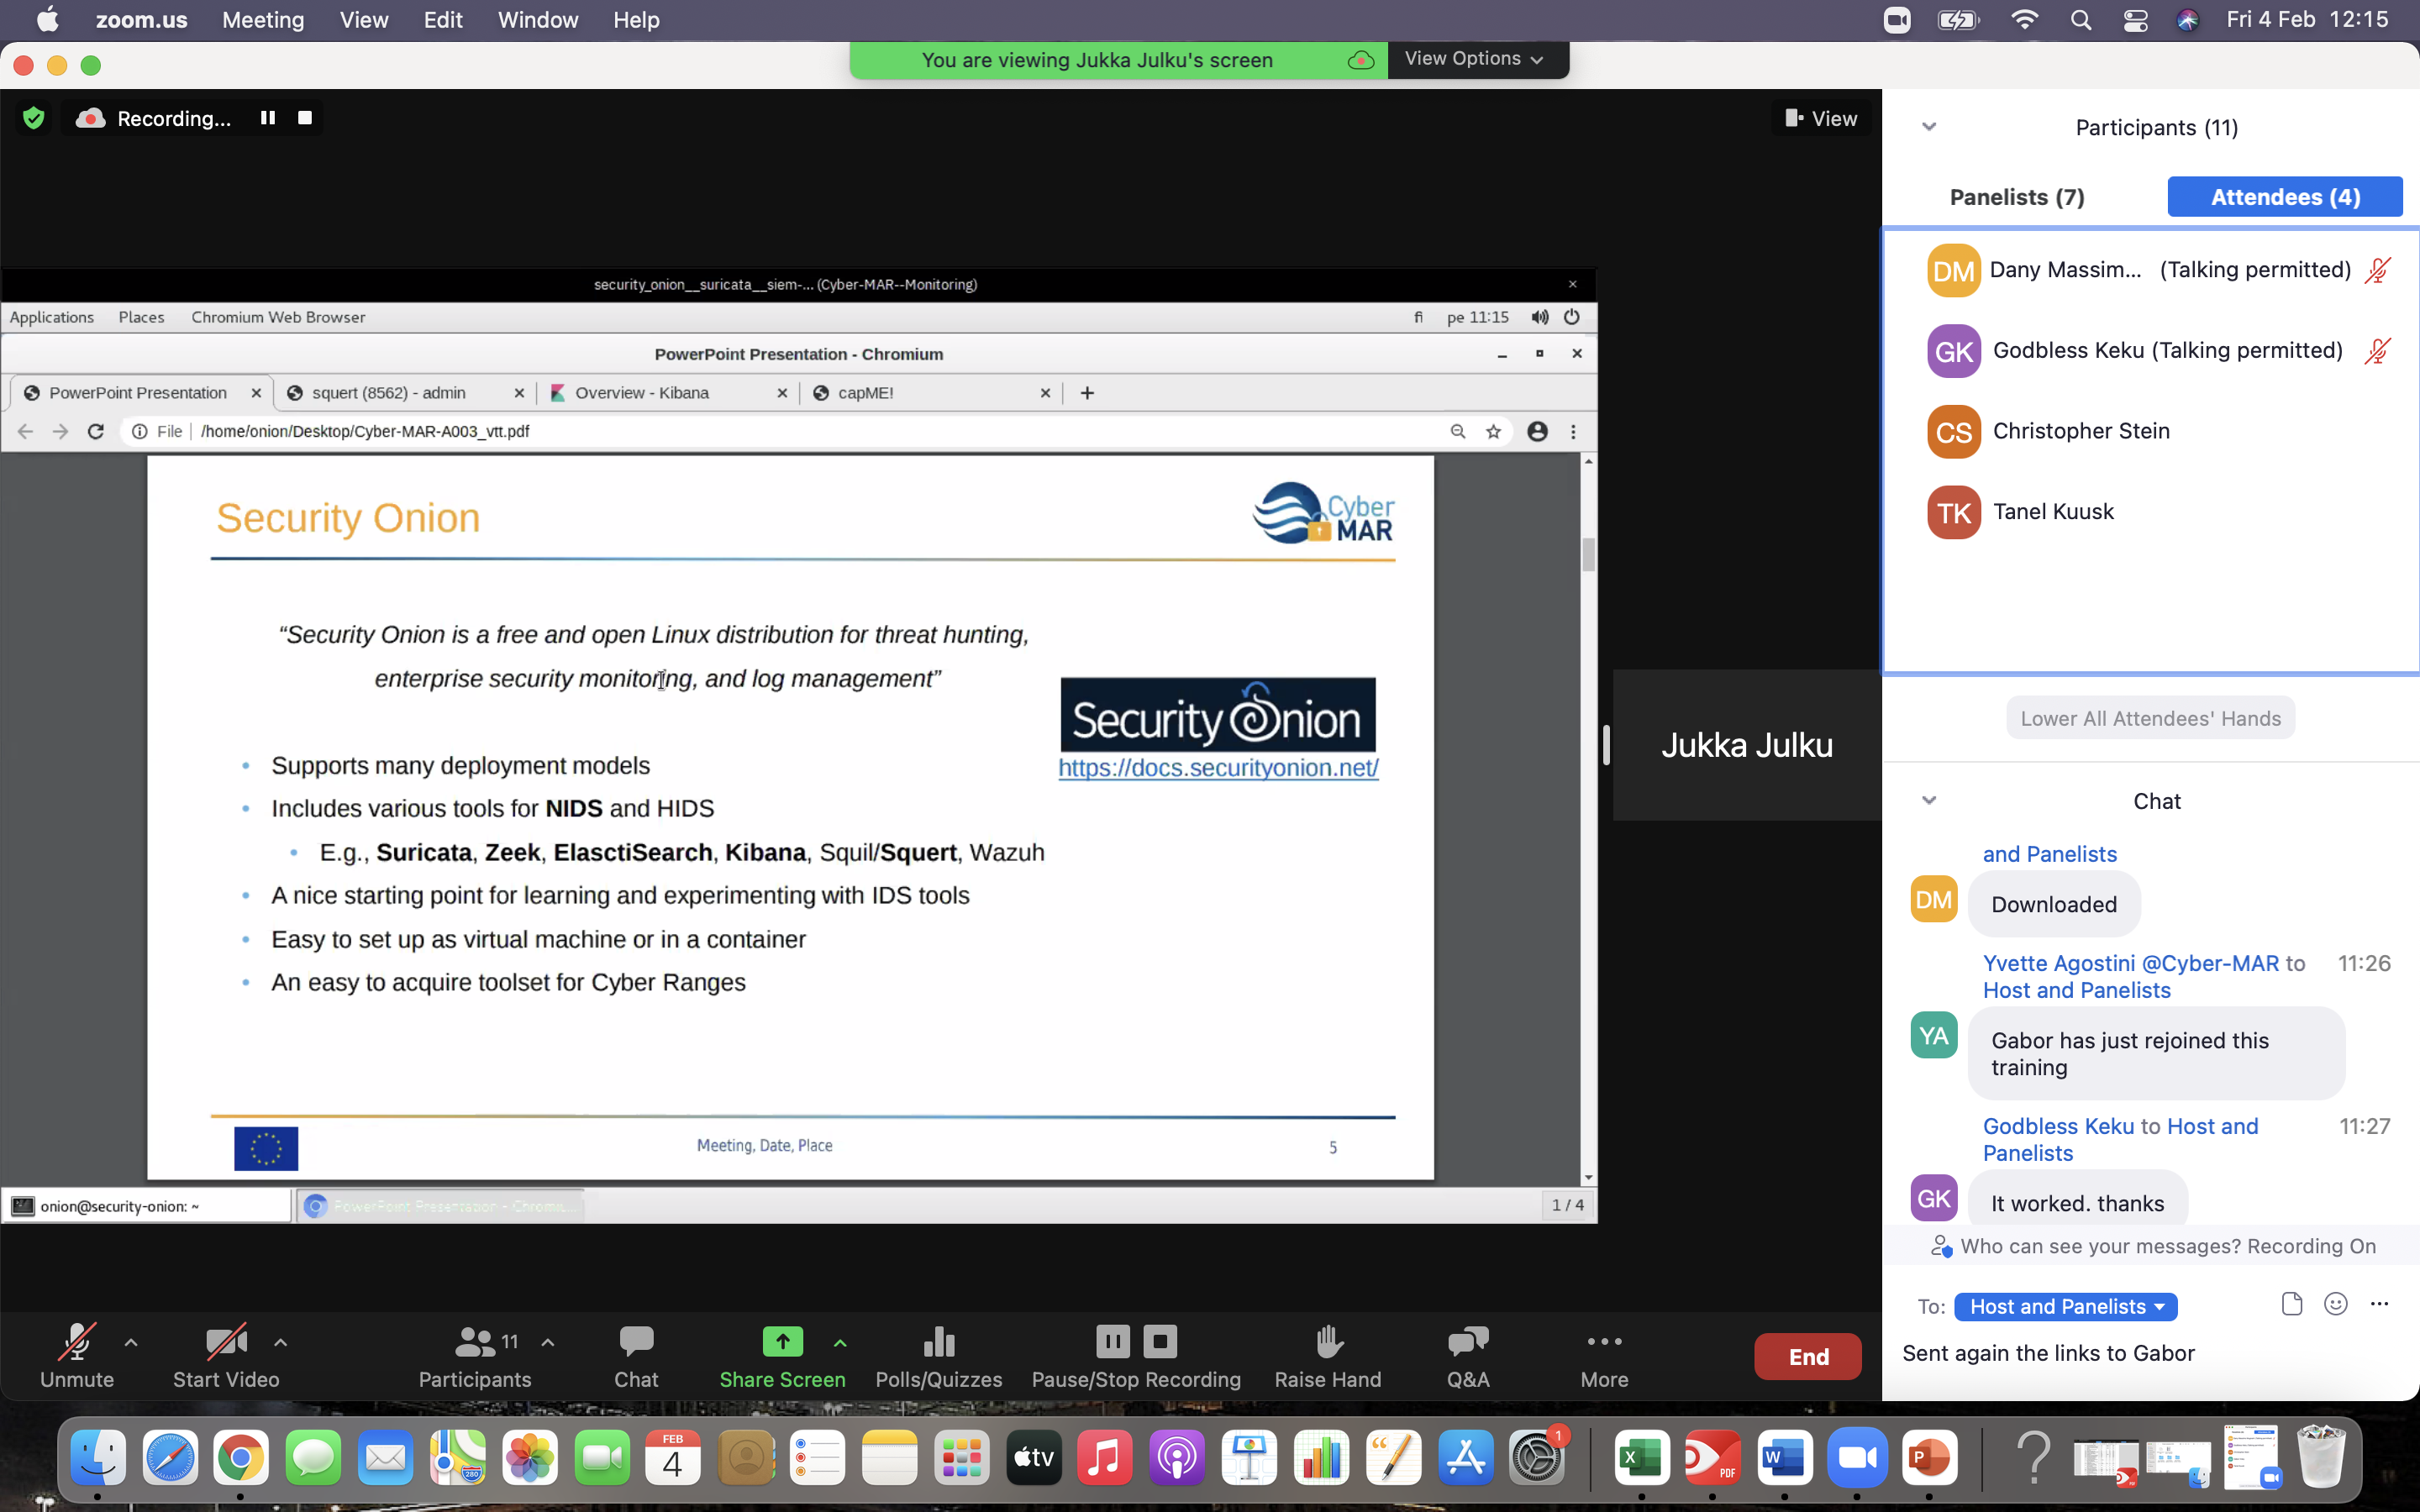Image resolution: width=2420 pixels, height=1512 pixels.
Task: Click the encryption shield icon
Action: (34, 118)
